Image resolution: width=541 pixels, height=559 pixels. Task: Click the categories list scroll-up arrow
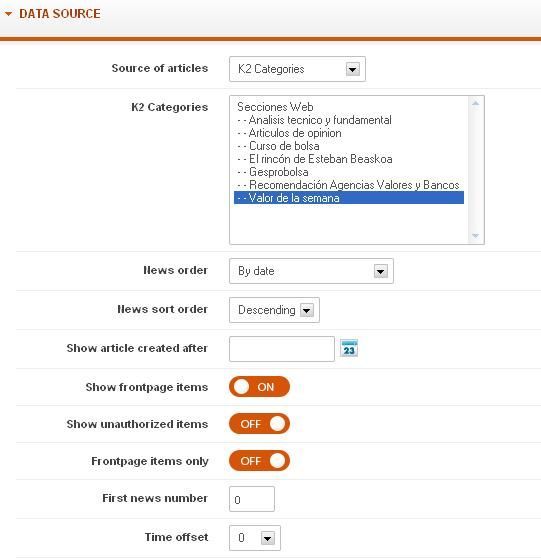[475, 103]
